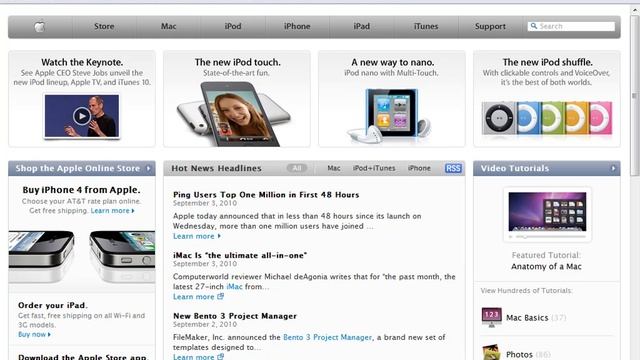Screen dimensions: 640x360
Task: Go to the Mac tab
Action: (x=168, y=26)
